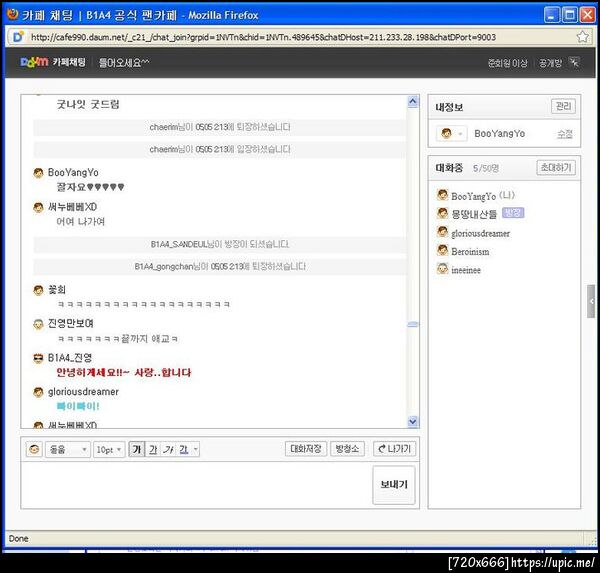
Task: Click the chat scrollbar up arrow
Action: point(412,101)
